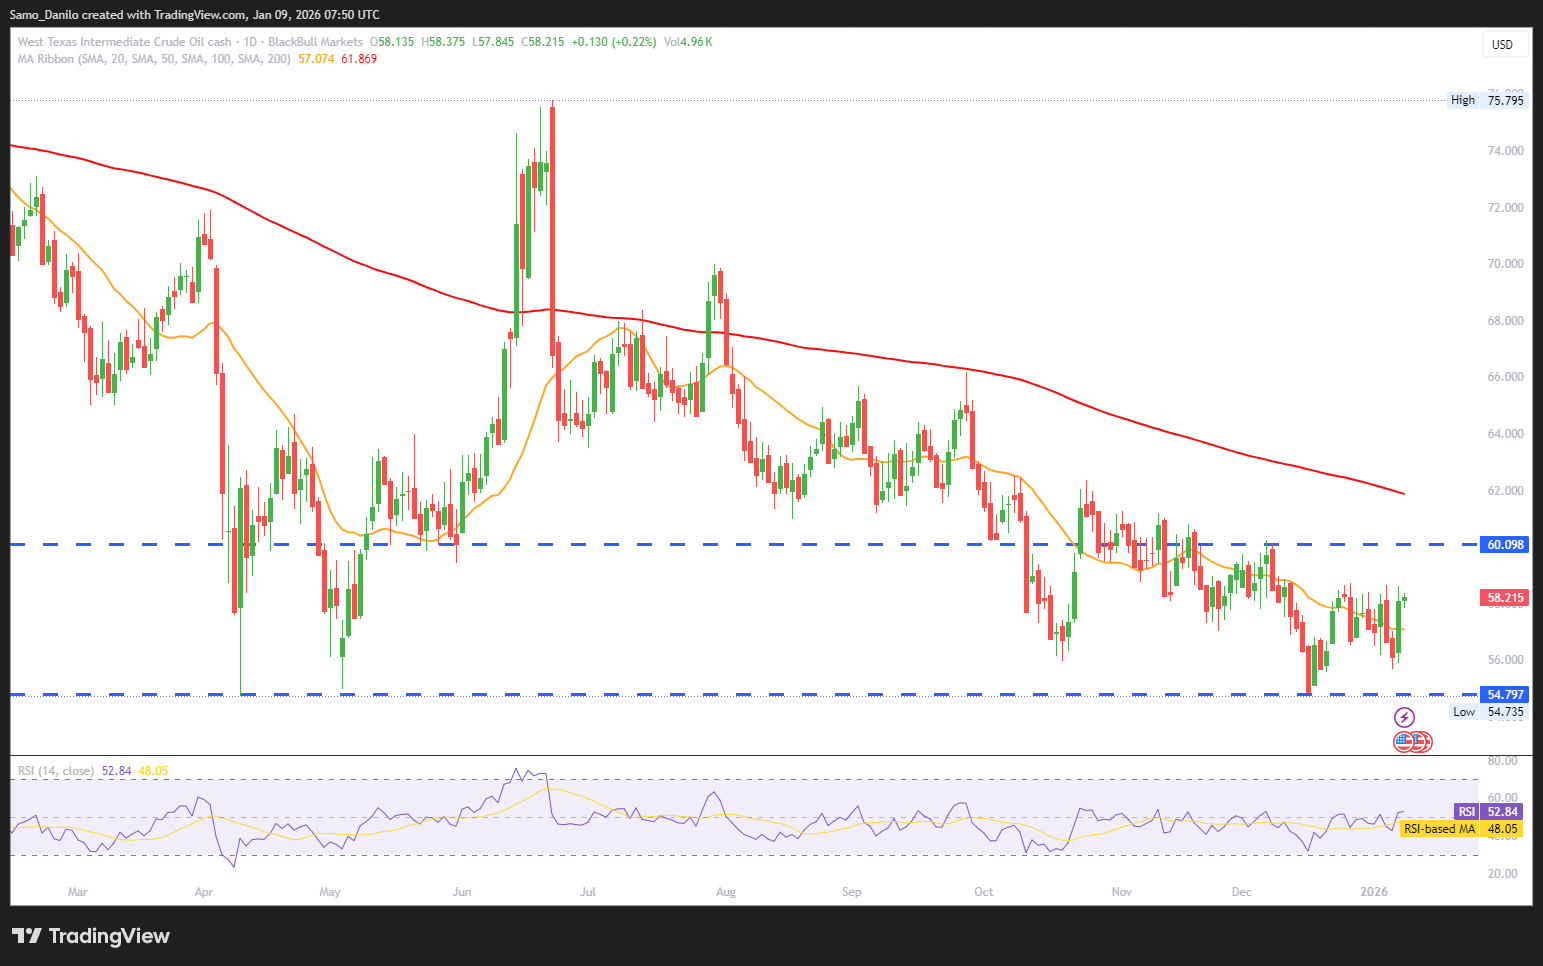Click the Low 54.735 price label

click(x=1489, y=712)
